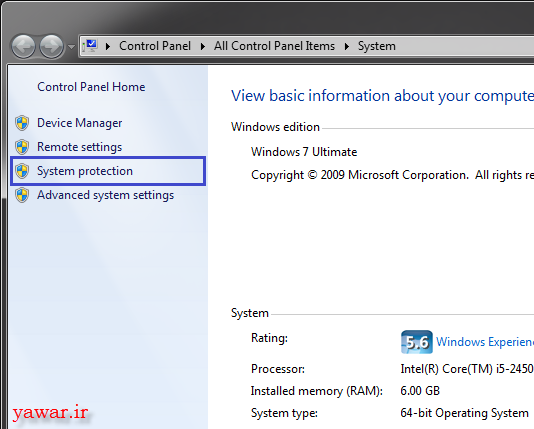Expand arrow before System breadcrumb
This screenshot has height=429, width=534.
(x=347, y=46)
